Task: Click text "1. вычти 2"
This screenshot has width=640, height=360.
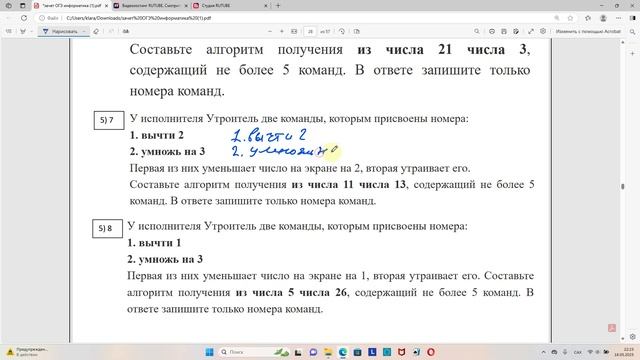Action: 157,135
